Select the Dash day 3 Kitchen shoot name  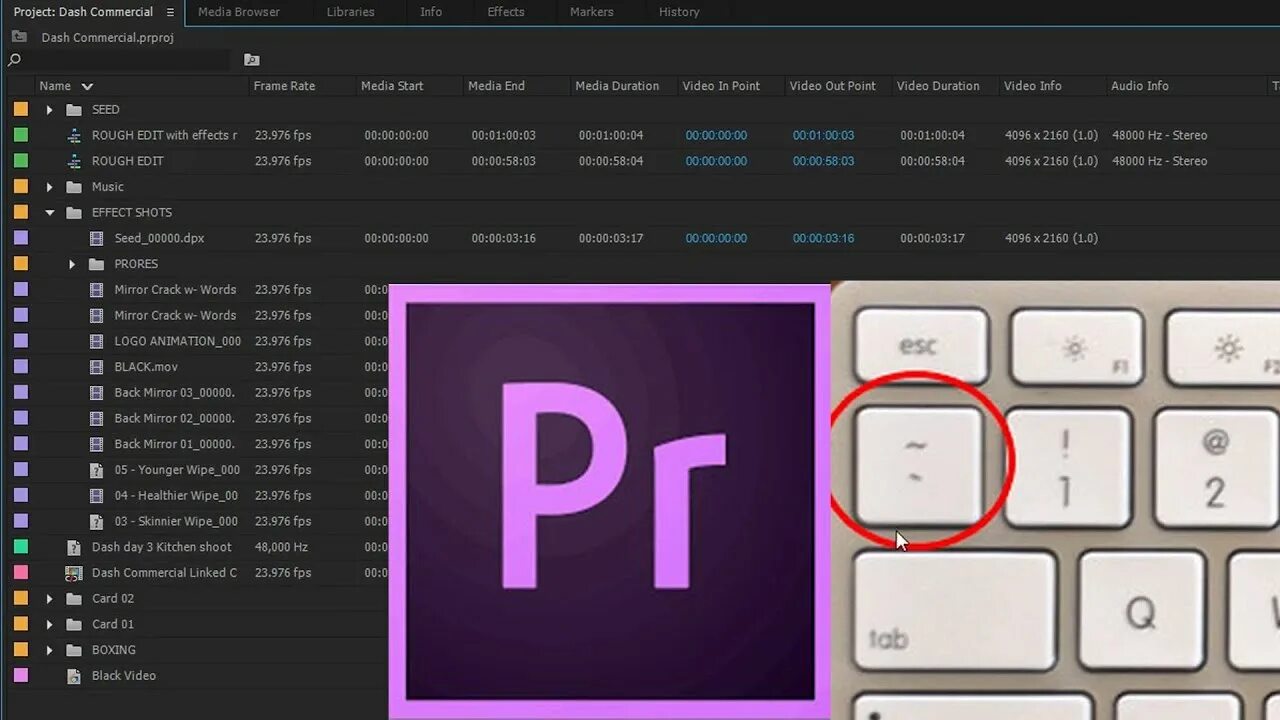click(162, 547)
